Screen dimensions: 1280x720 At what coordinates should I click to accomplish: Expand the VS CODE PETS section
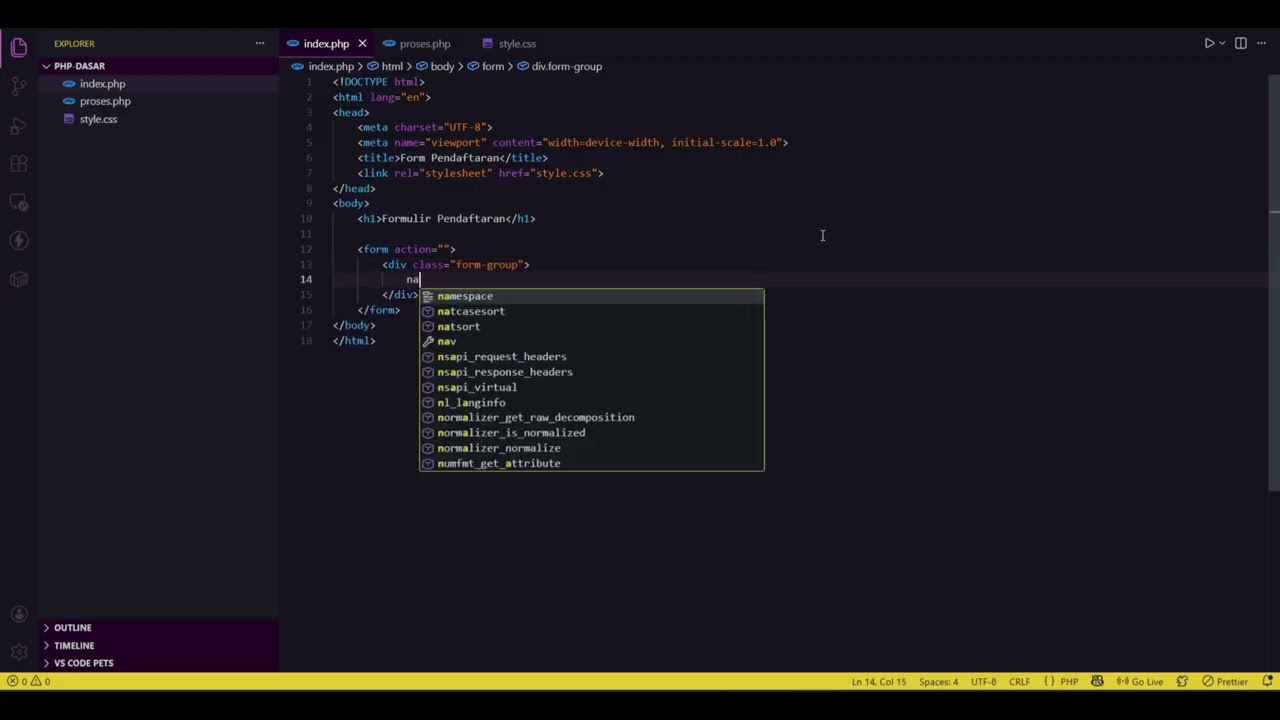(x=83, y=663)
